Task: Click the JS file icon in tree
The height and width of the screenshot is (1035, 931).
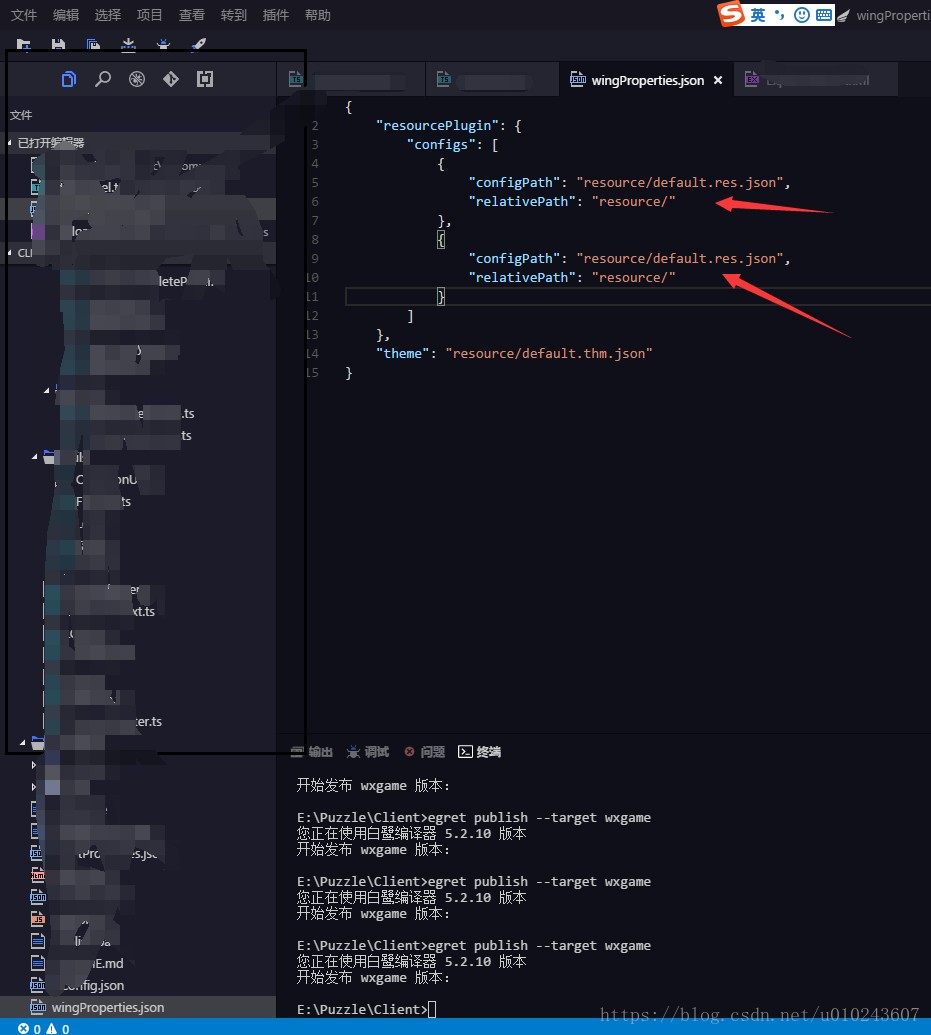Action: tap(38, 919)
